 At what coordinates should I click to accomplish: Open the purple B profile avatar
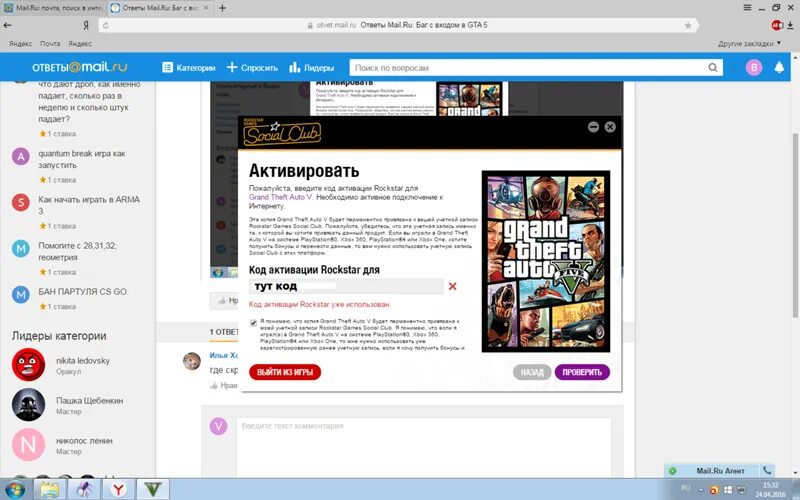pyautogui.click(x=754, y=67)
